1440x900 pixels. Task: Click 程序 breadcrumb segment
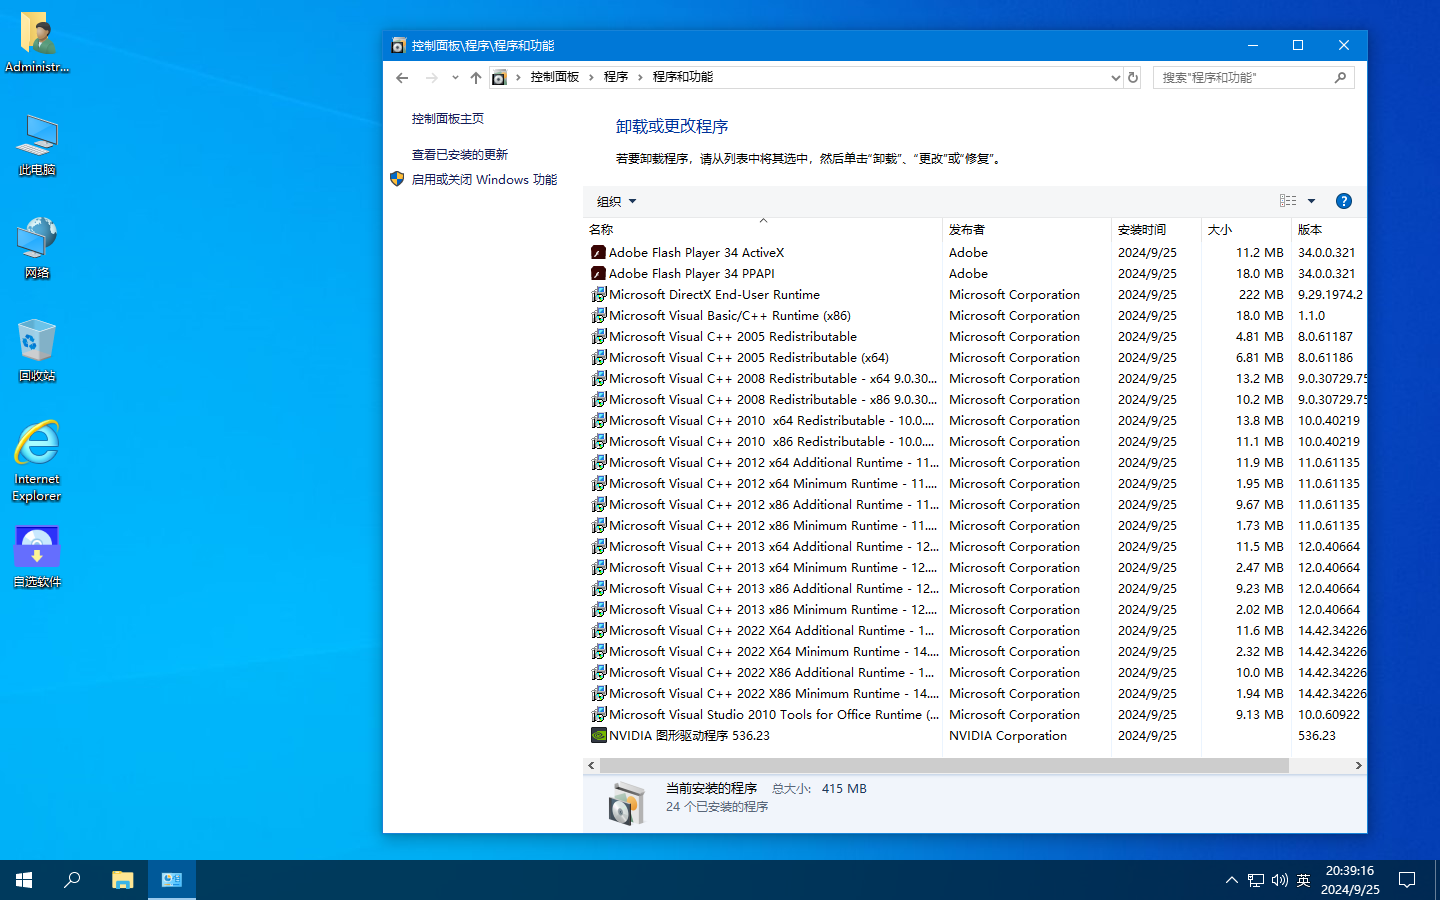point(616,77)
